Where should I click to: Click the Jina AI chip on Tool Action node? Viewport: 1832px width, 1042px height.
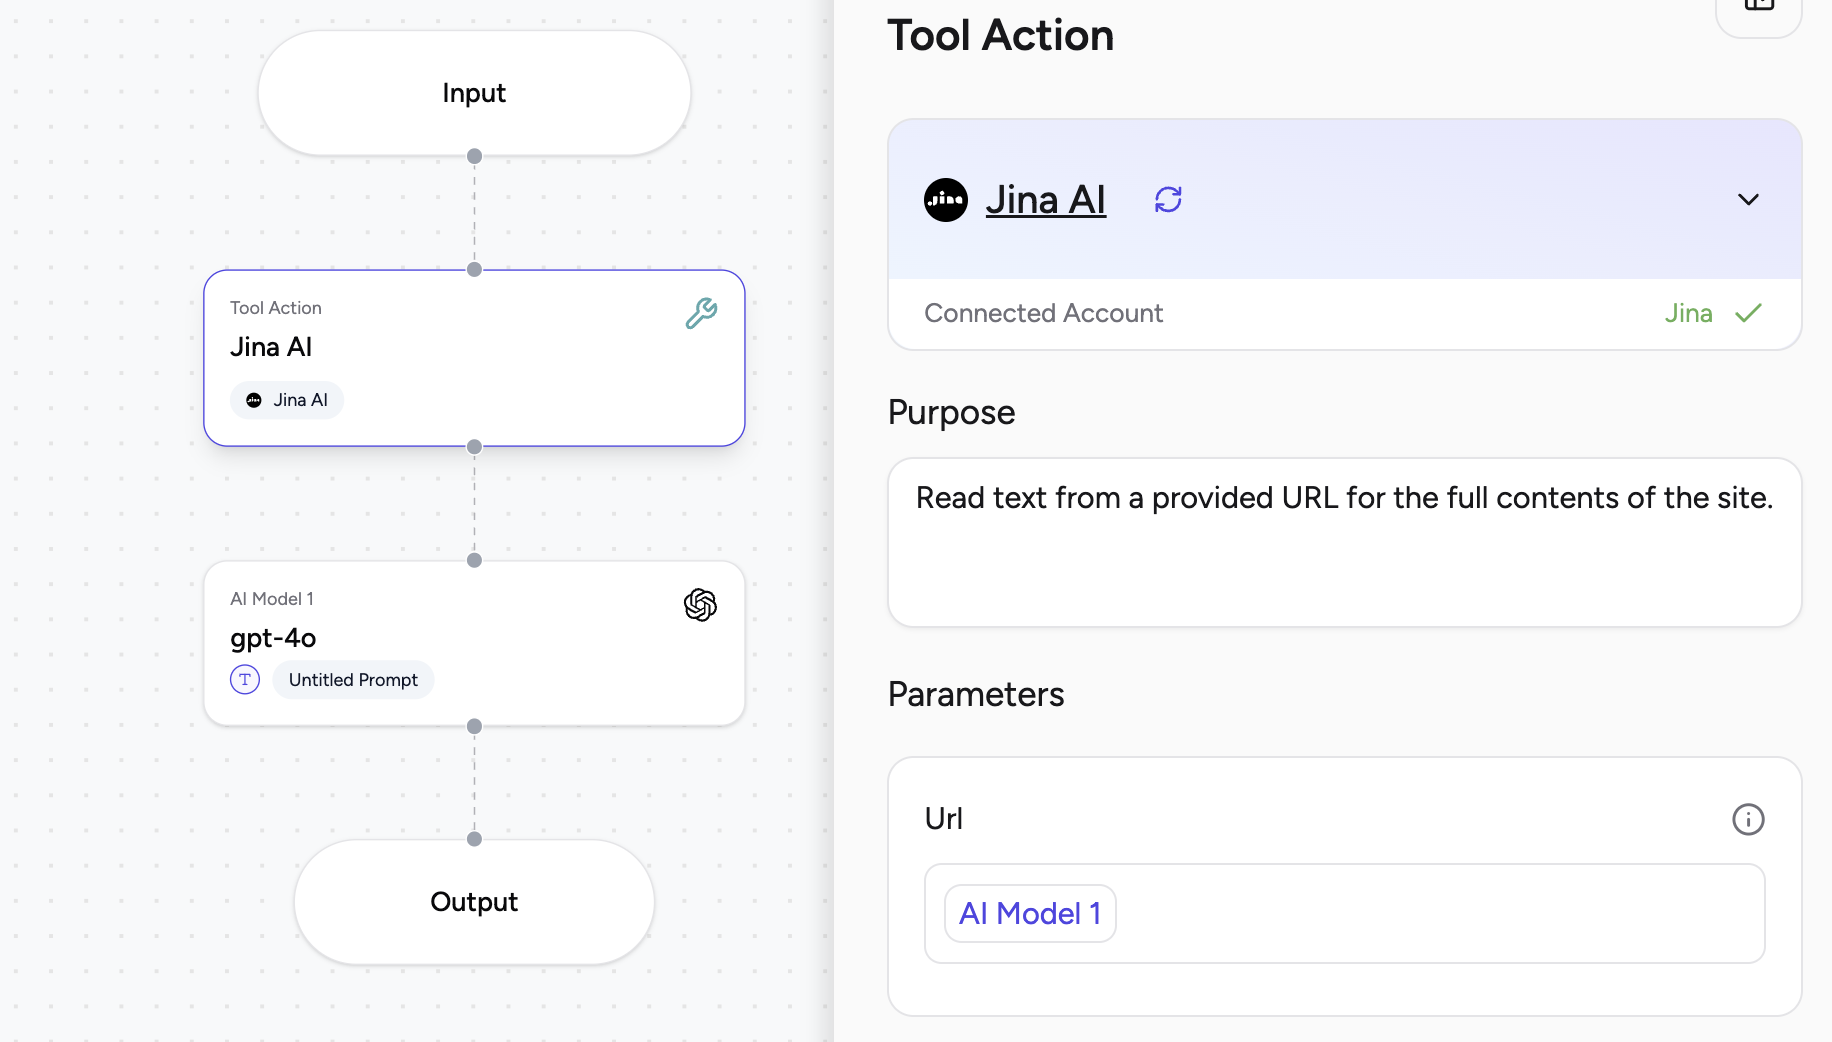coord(287,400)
